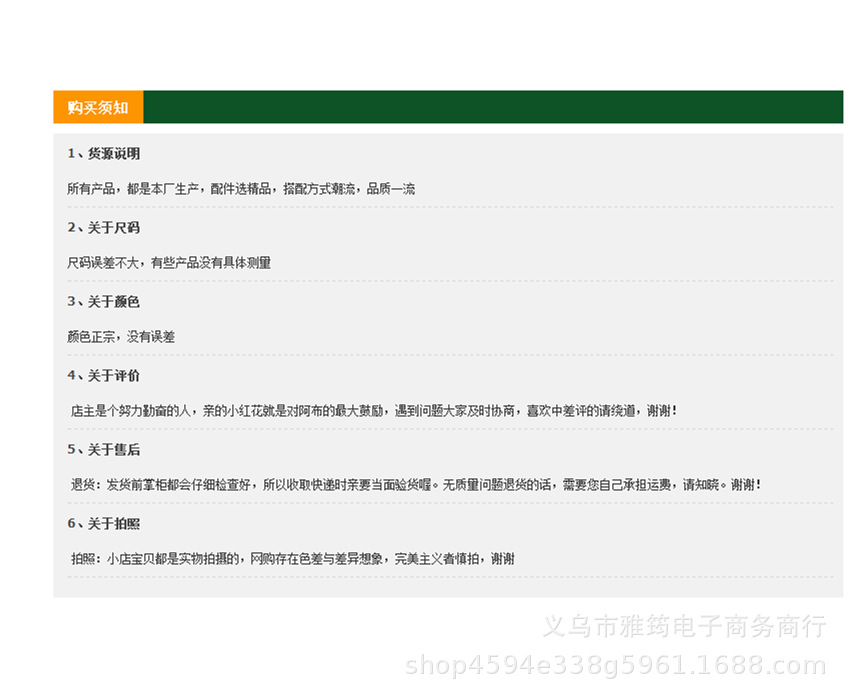The height and width of the screenshot is (699, 852).
Task: Click the line 颜色正宗，没有误差
Action: pyautogui.click(x=121, y=336)
